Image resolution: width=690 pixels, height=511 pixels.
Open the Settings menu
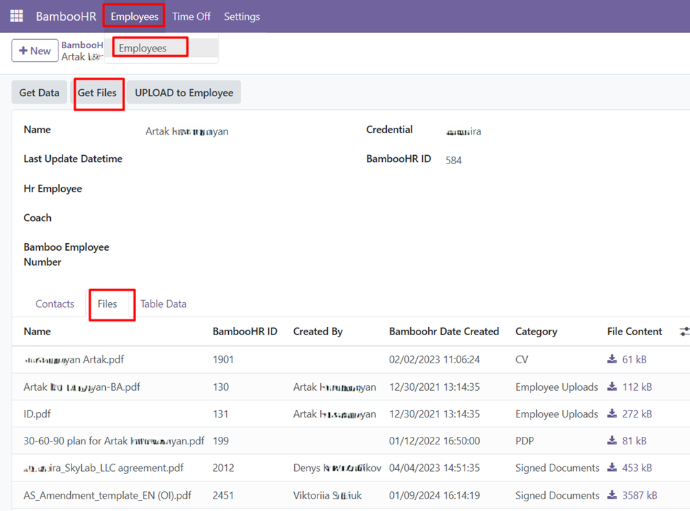242,17
